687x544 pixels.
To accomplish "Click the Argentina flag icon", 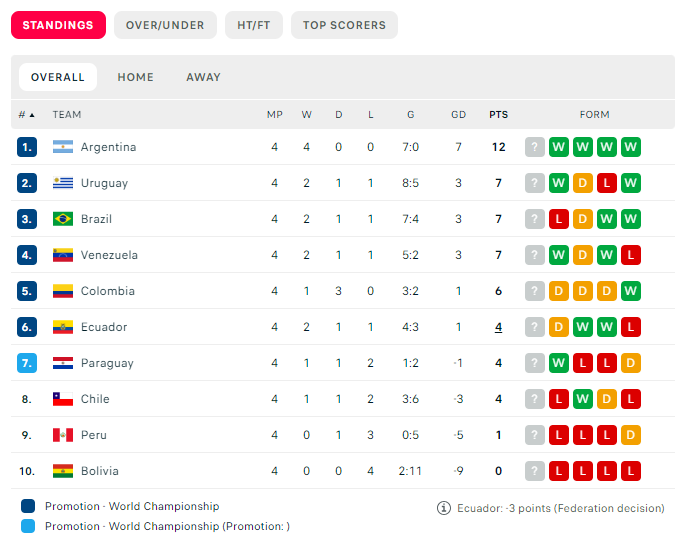I will tap(63, 147).
